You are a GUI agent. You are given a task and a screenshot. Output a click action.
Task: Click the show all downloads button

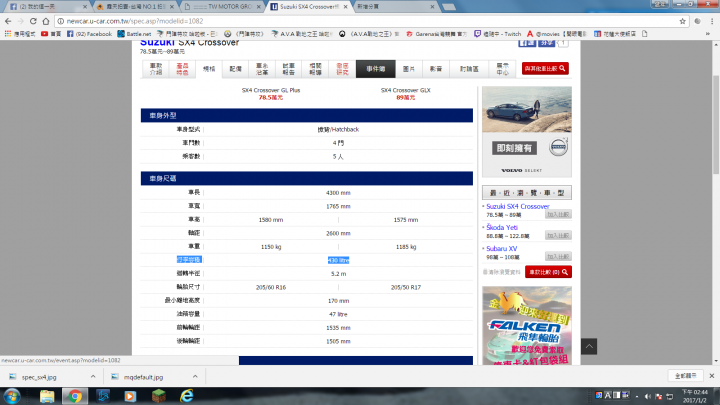click(x=686, y=376)
